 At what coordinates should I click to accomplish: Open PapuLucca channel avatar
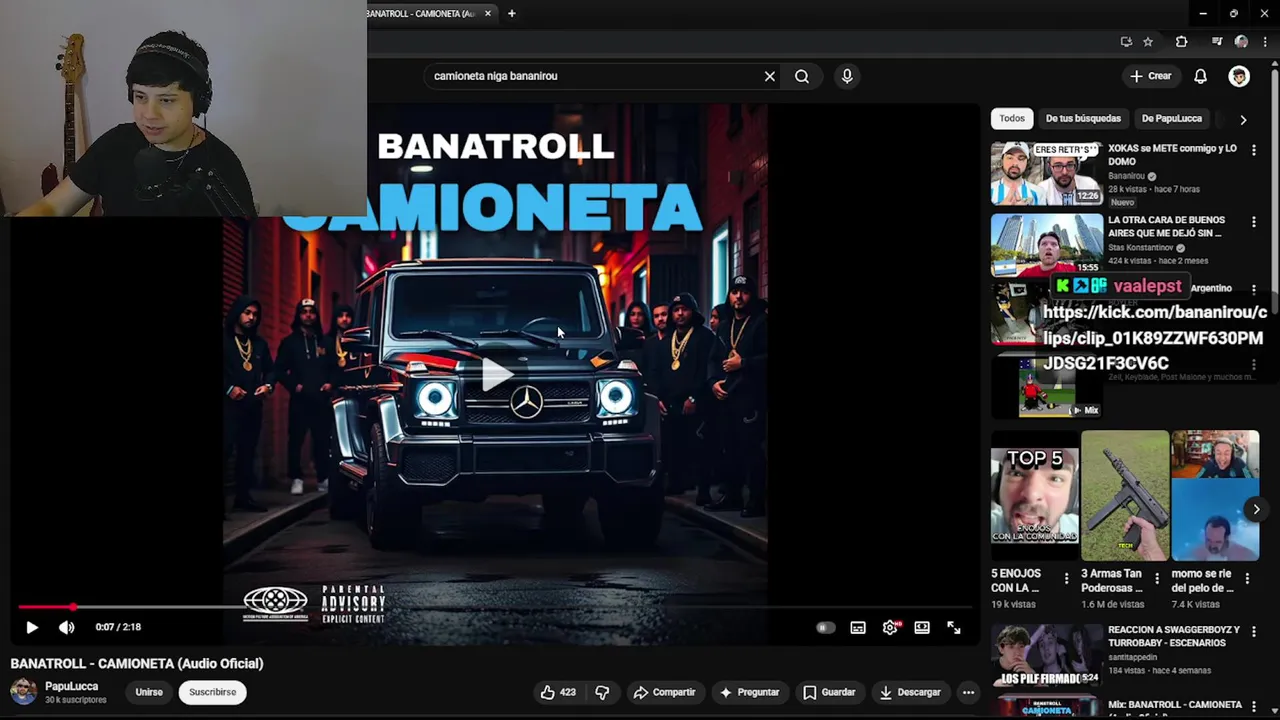click(23, 691)
